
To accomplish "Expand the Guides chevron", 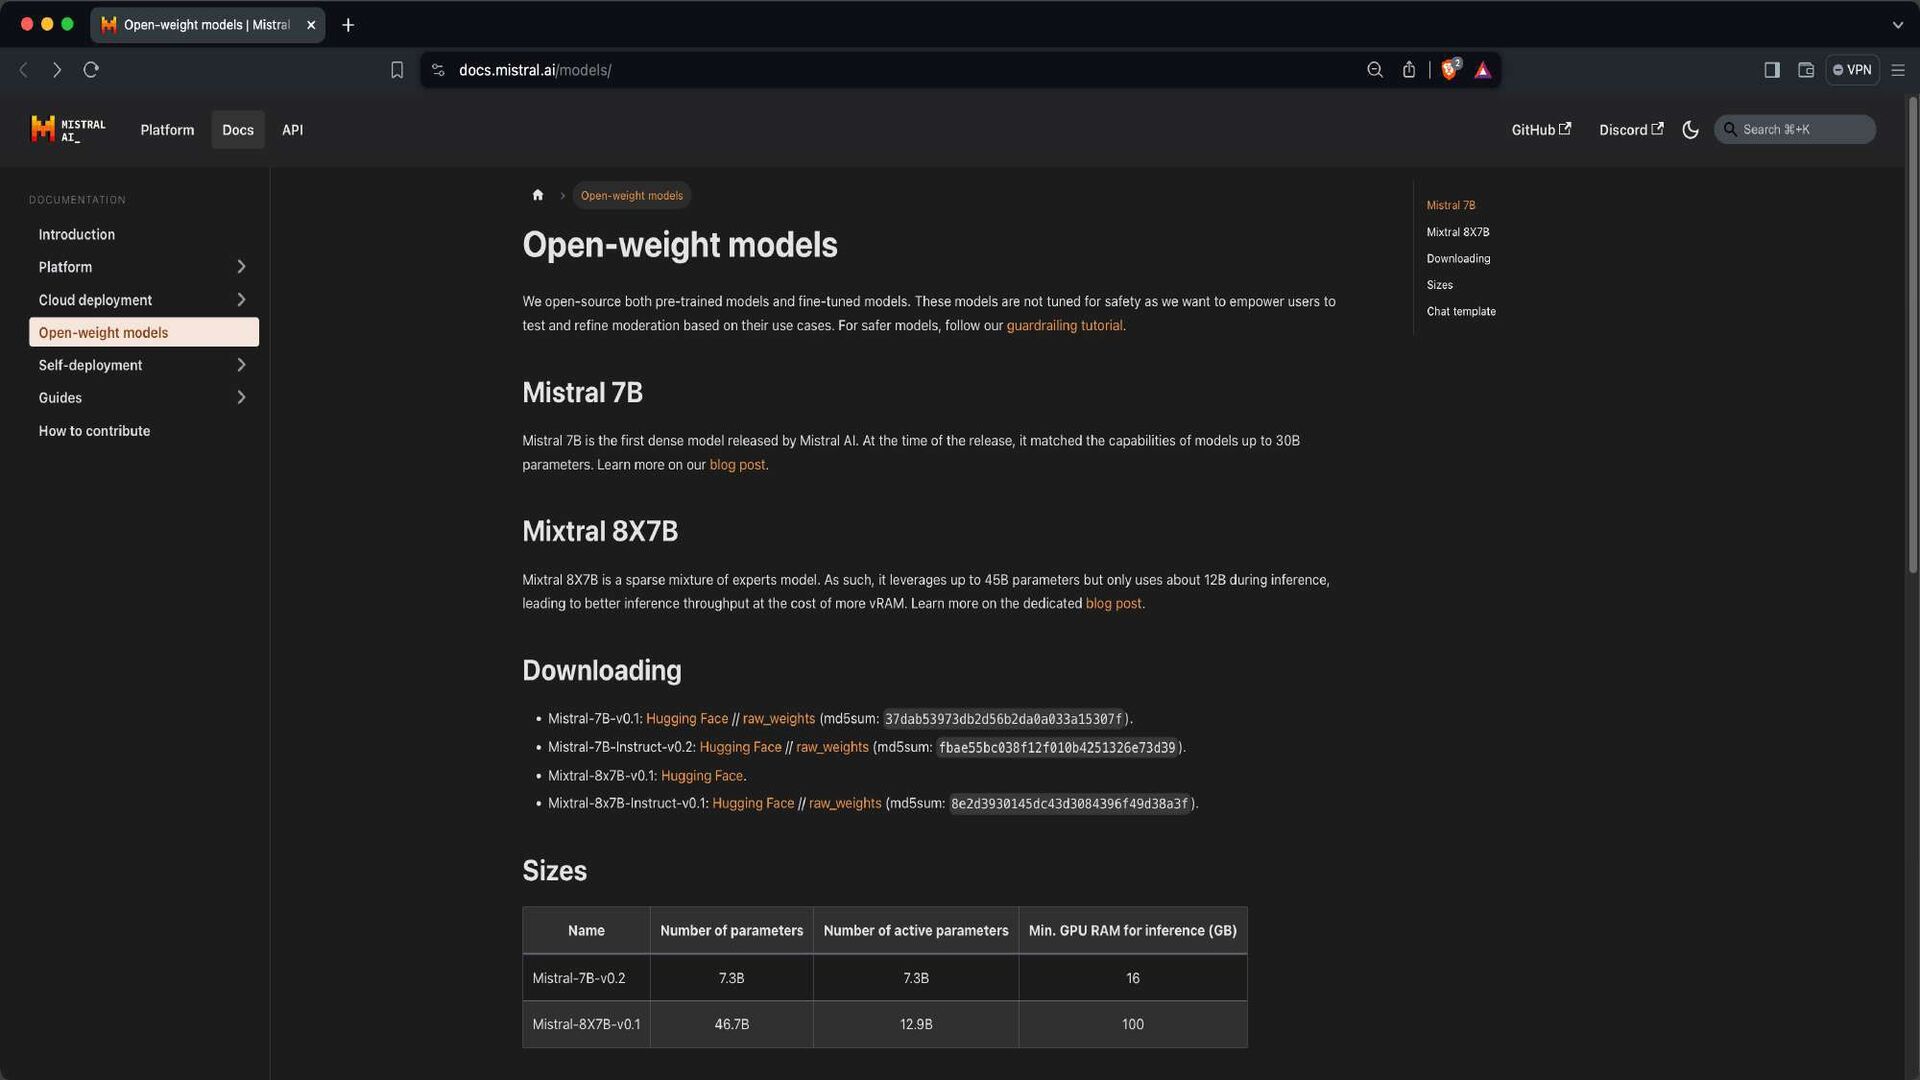I will click(x=241, y=398).
